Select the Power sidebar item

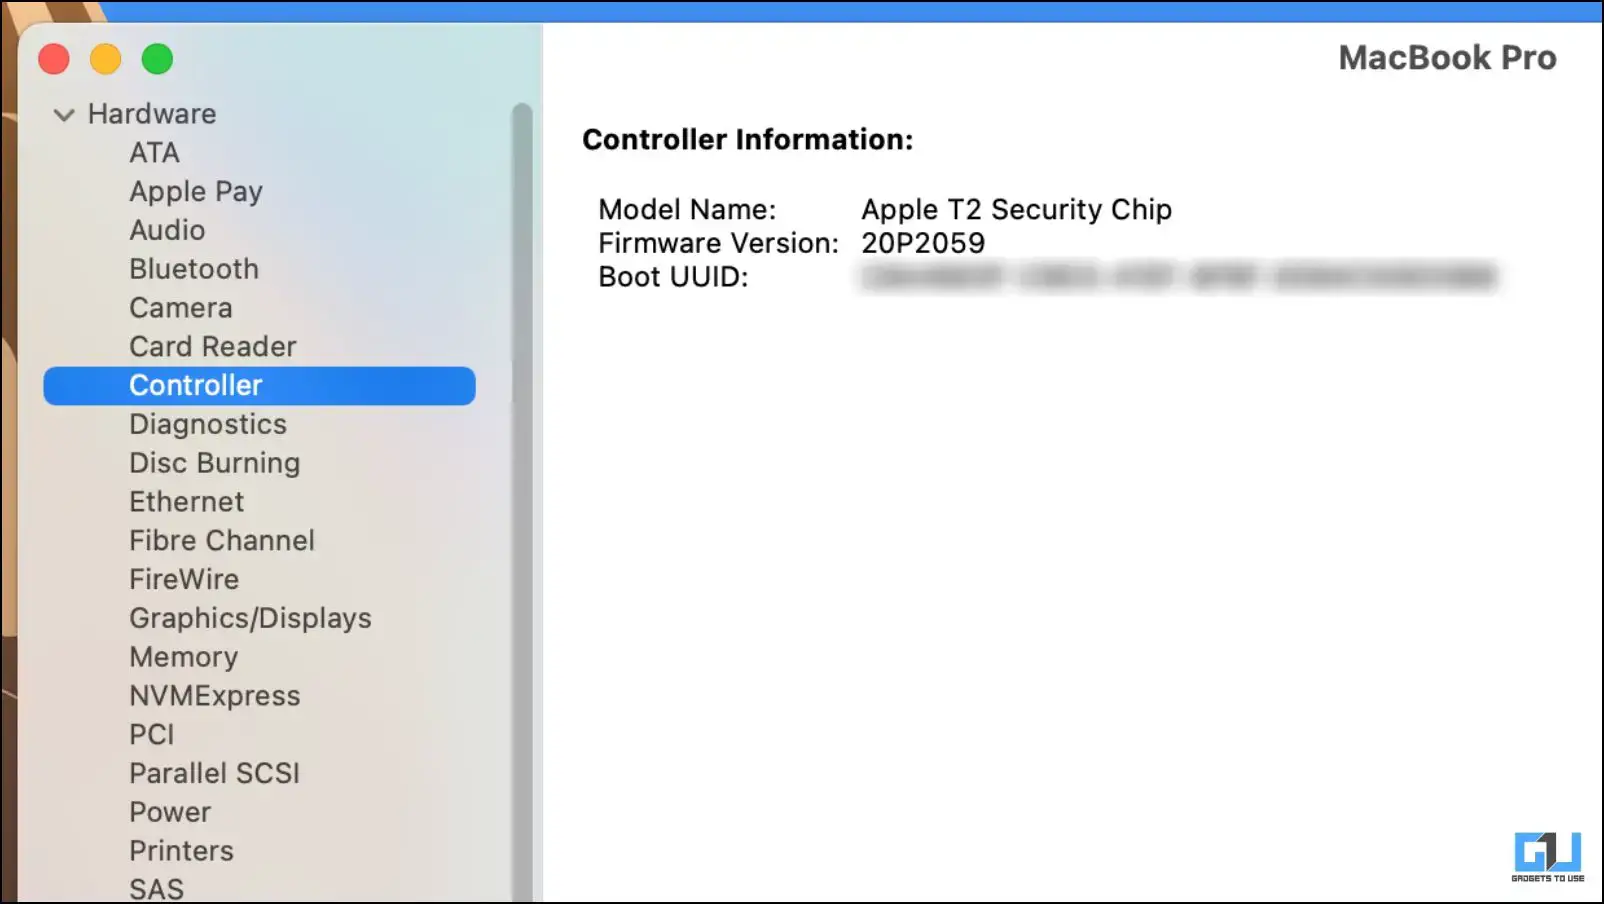click(170, 812)
